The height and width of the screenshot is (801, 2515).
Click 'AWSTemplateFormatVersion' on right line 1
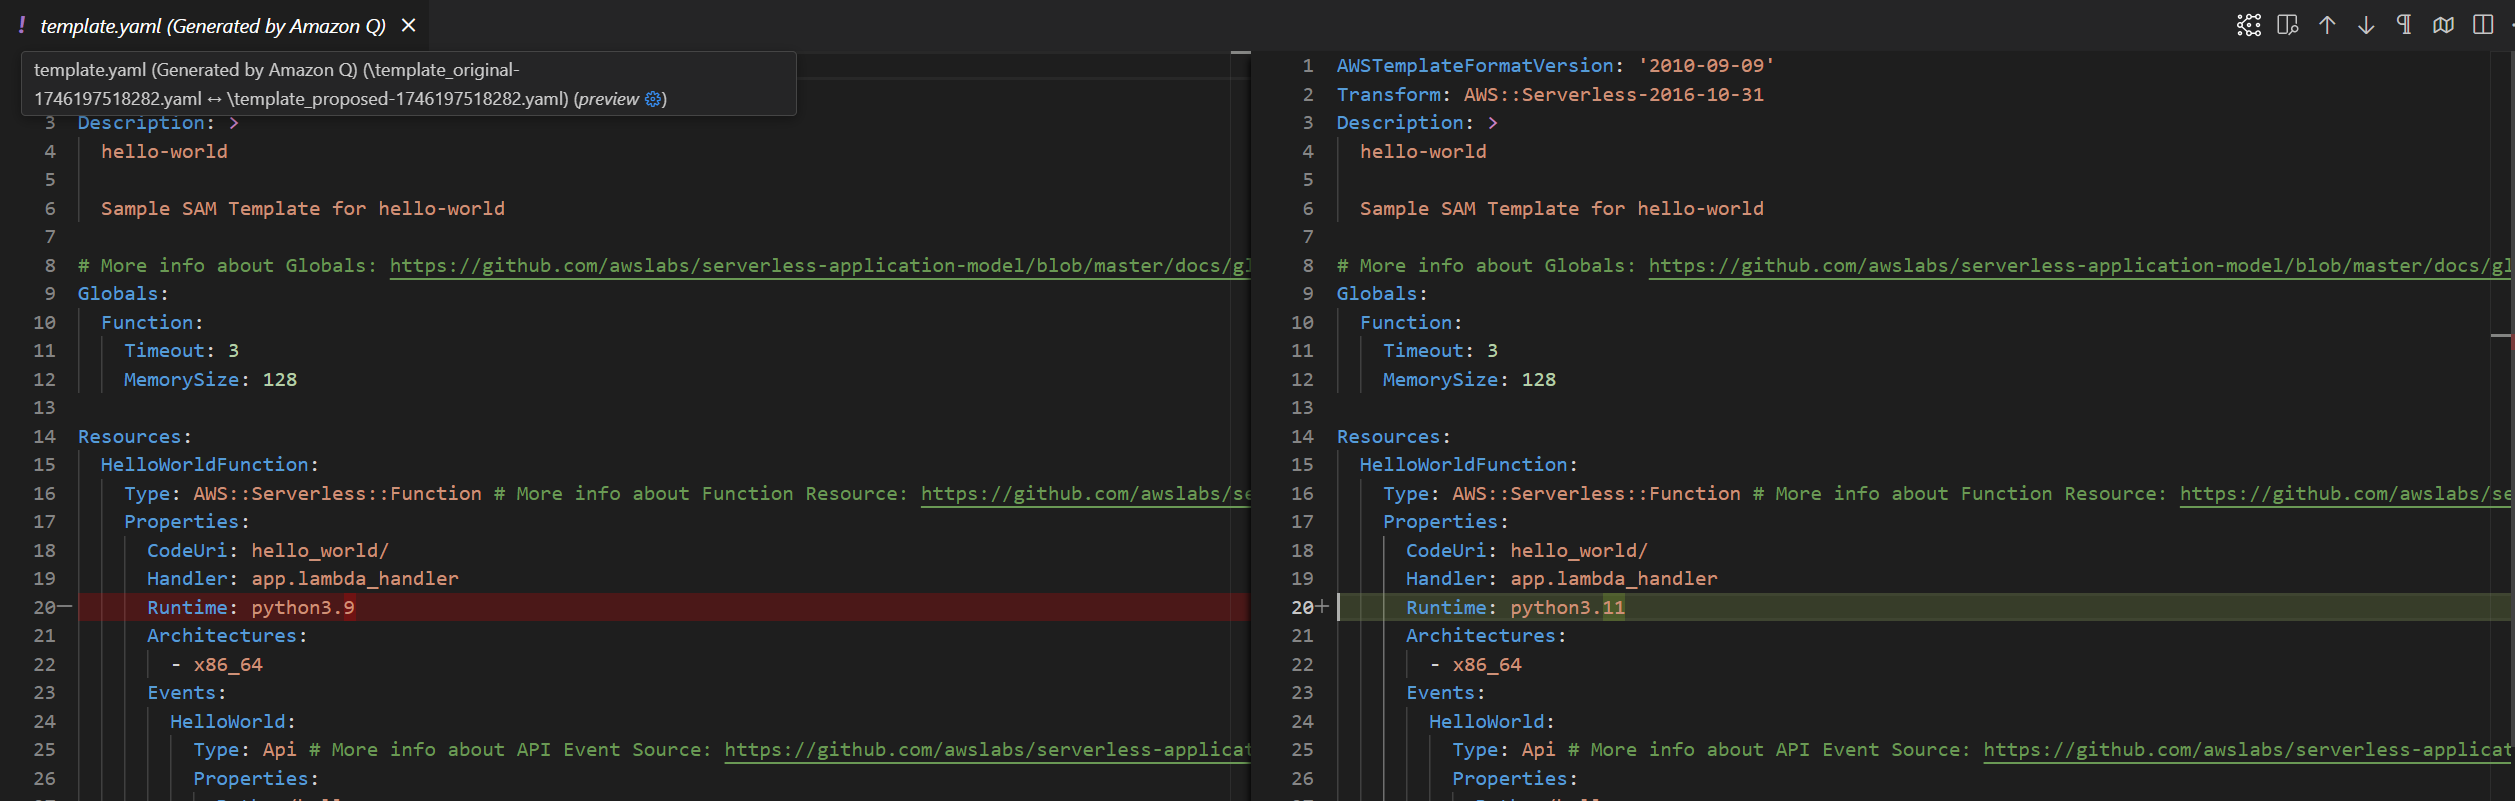[x=1475, y=65]
